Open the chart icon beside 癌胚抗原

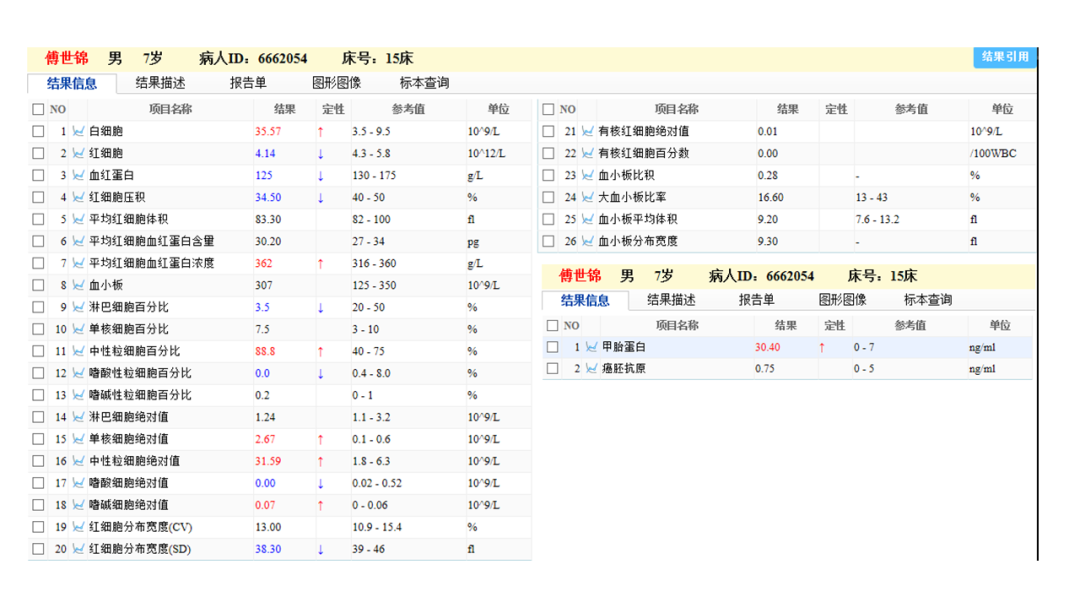(x=592, y=368)
